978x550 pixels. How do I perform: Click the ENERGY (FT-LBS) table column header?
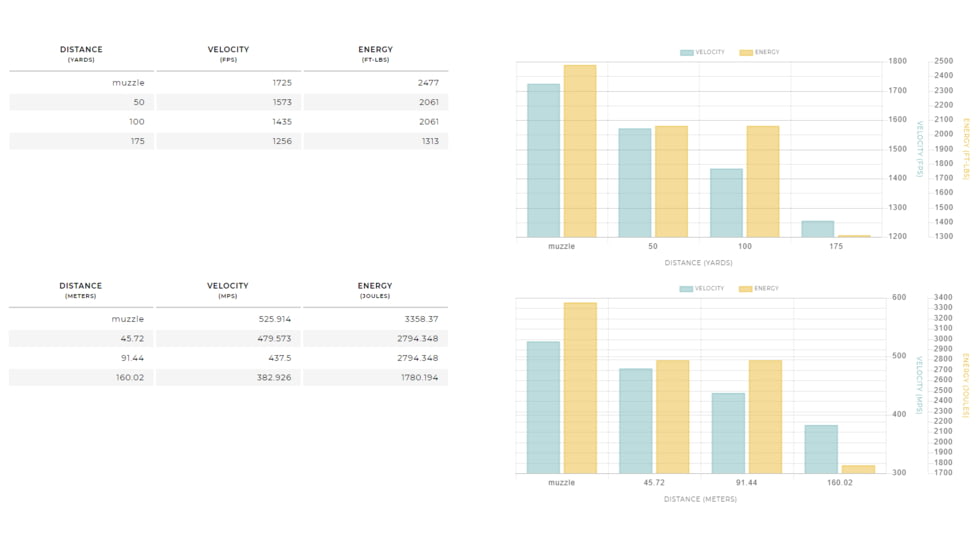pyautogui.click(x=375, y=54)
